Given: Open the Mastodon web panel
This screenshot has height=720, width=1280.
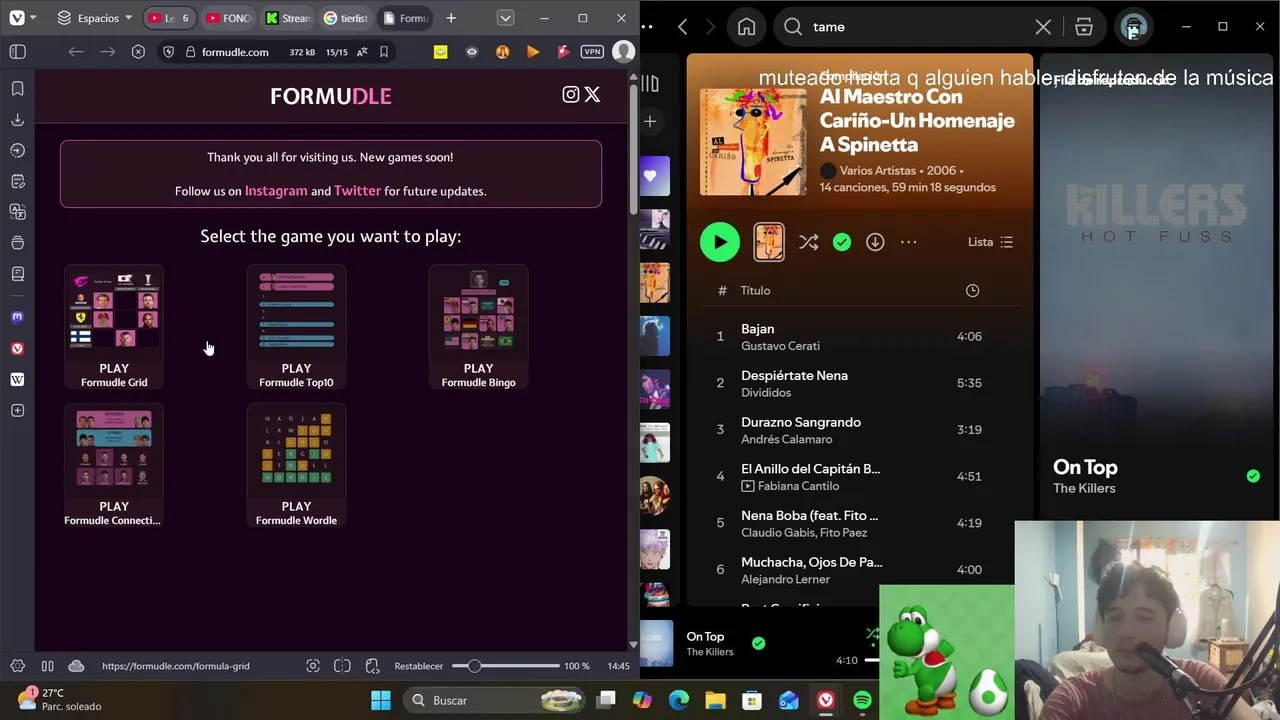Looking at the screenshot, I should pos(17,317).
